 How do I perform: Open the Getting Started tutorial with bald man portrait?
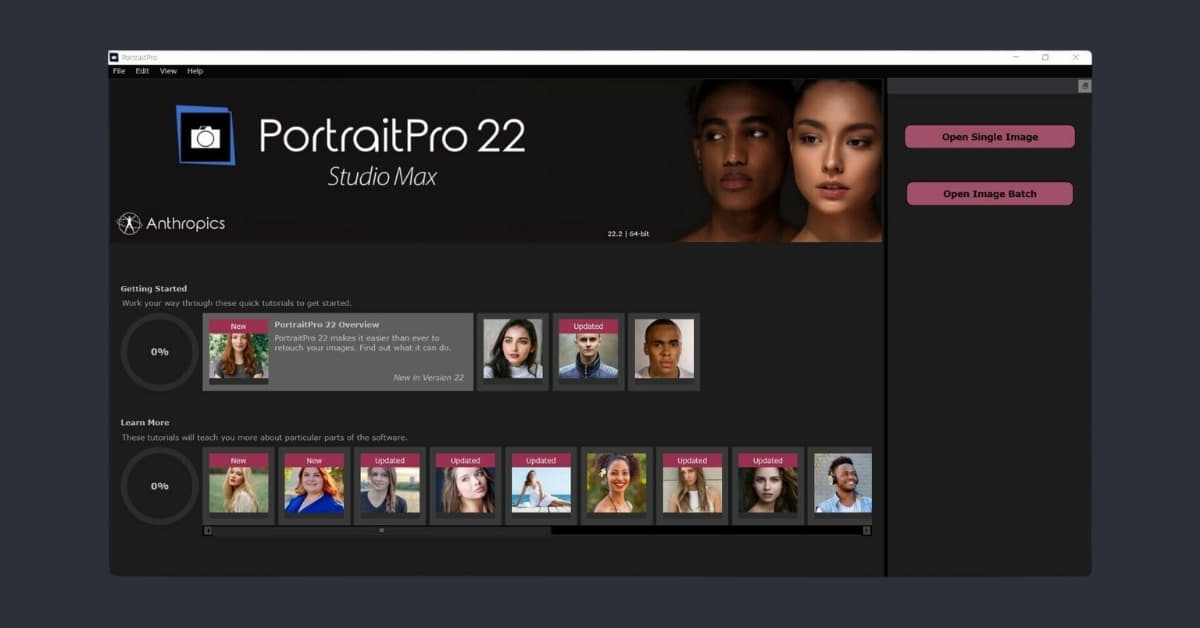coord(664,352)
